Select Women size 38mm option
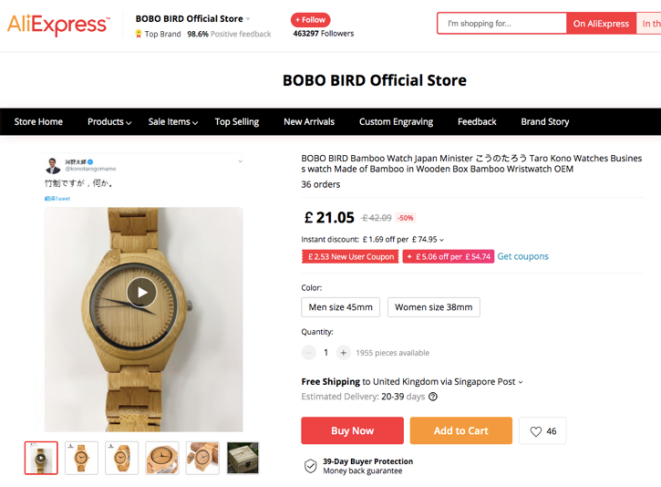The height and width of the screenshot is (487, 661). pyautogui.click(x=434, y=307)
